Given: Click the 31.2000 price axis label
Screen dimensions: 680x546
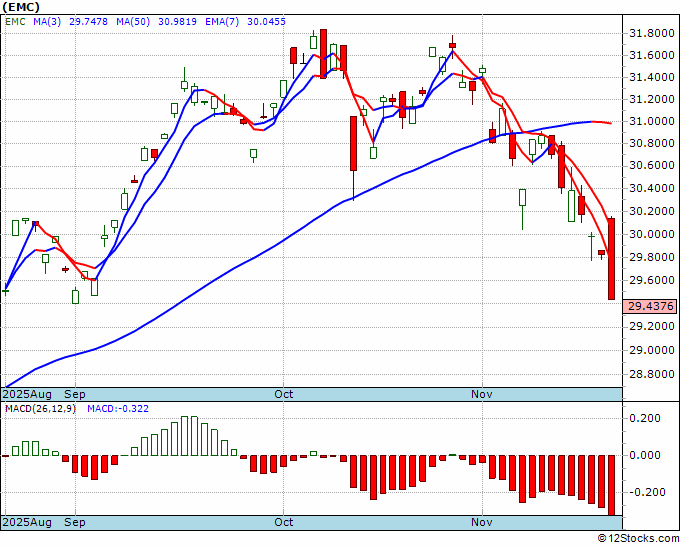Looking at the screenshot, I should click(651, 99).
